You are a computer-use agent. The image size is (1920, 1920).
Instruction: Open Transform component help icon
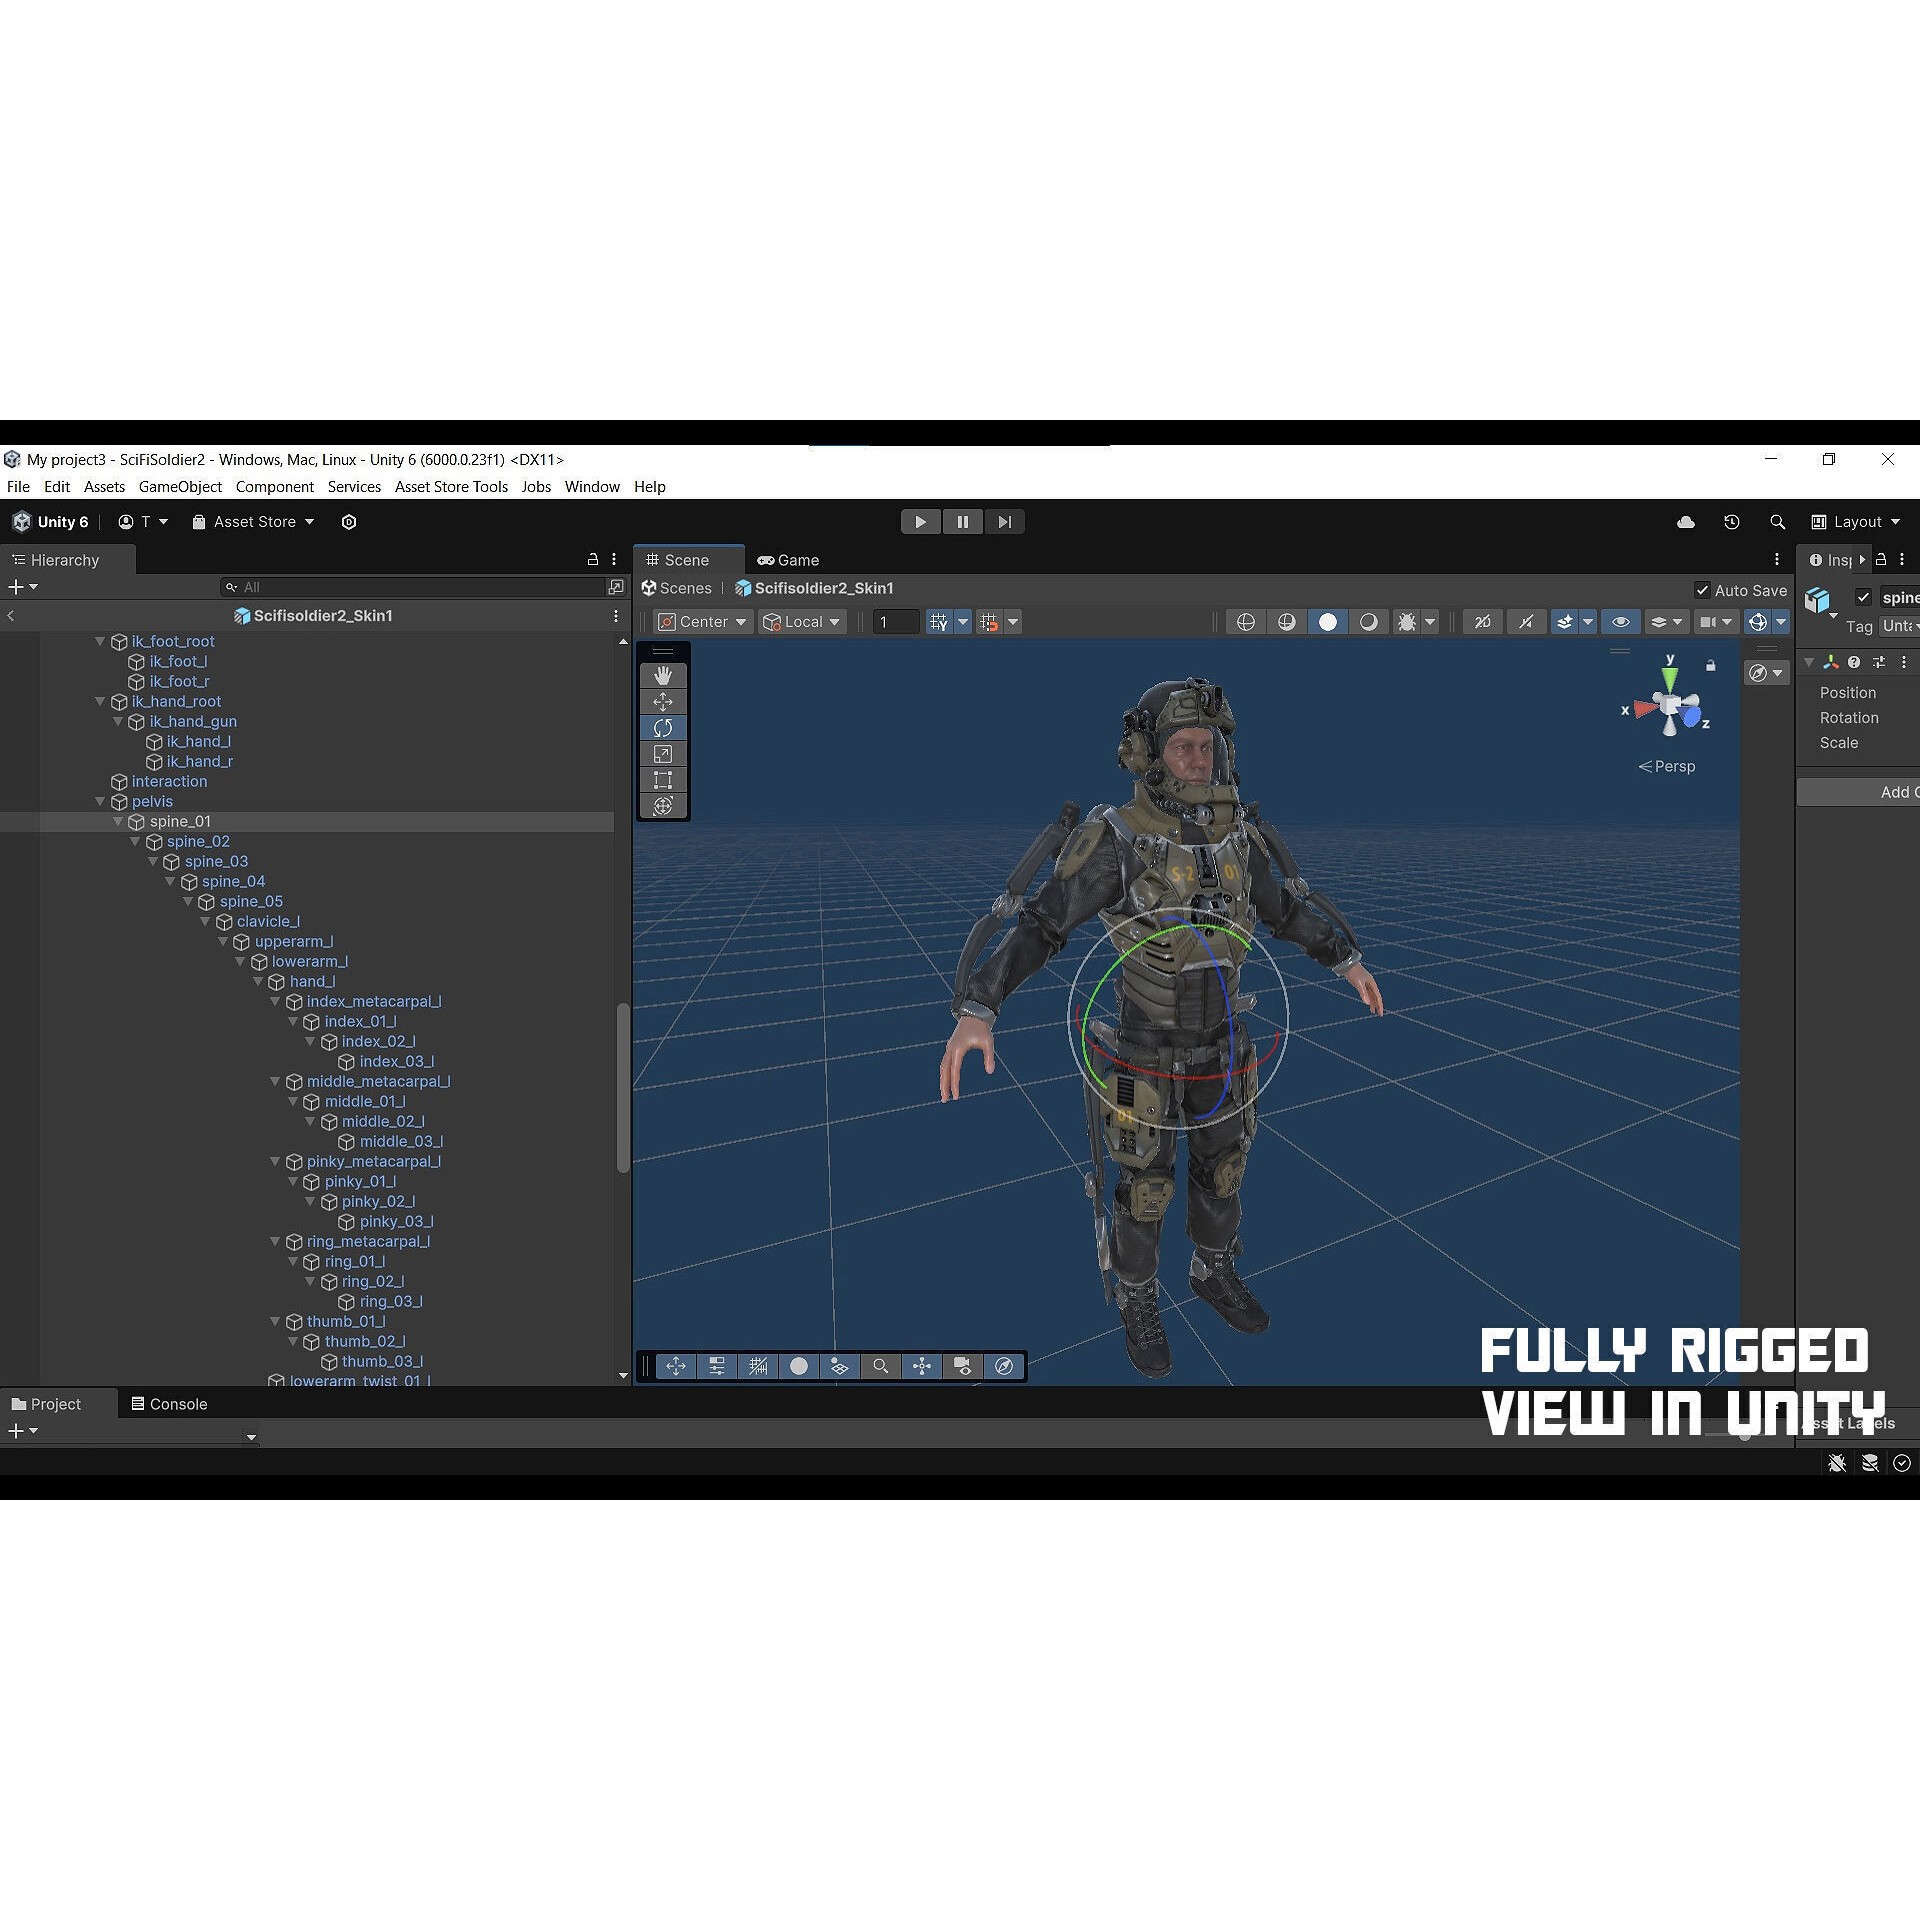(1854, 662)
